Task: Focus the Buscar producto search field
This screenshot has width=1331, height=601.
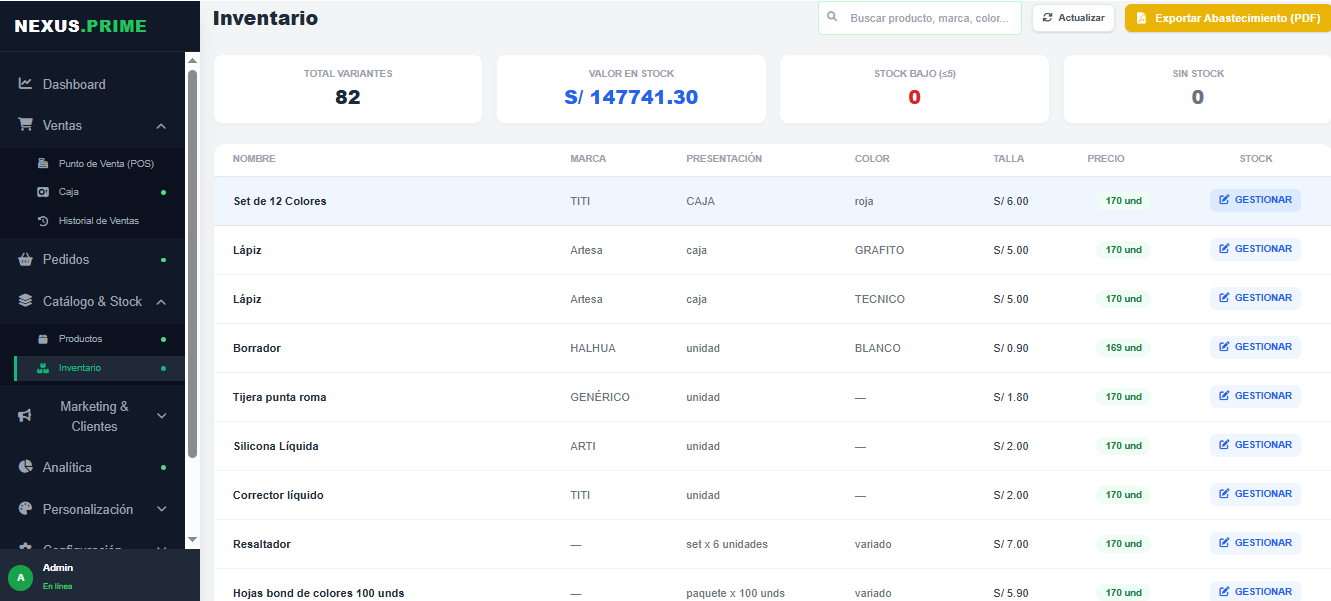Action: [x=920, y=18]
